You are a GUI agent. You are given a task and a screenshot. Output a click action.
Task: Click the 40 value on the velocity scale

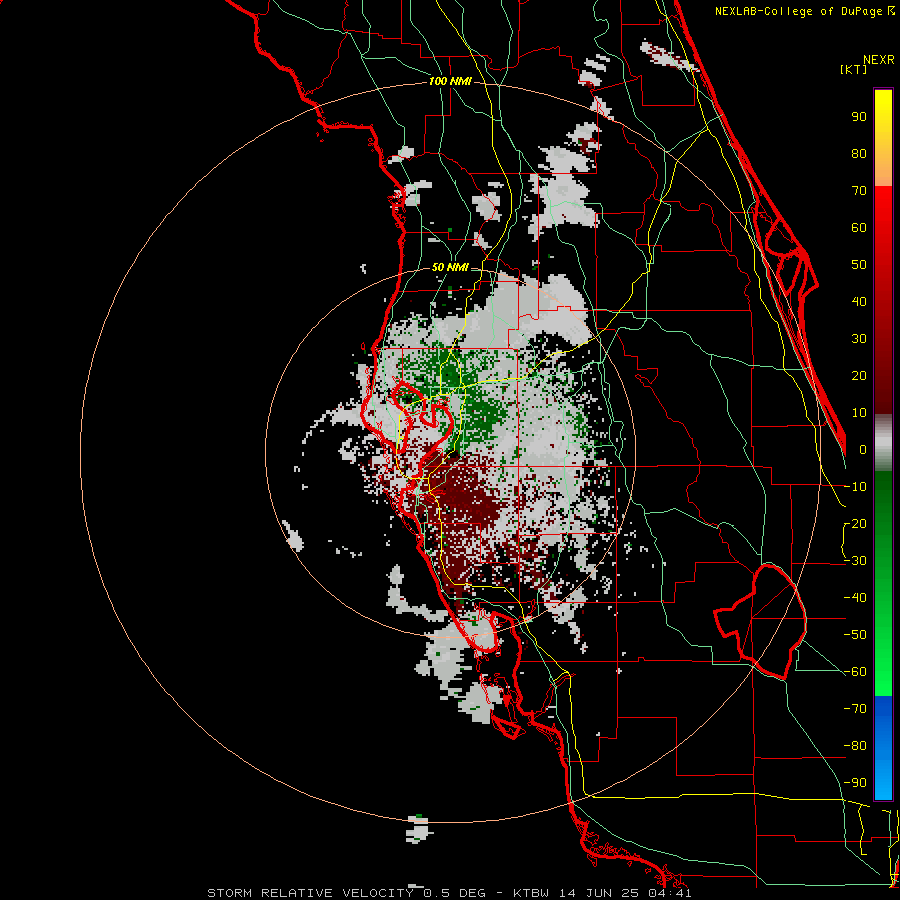[x=859, y=301]
